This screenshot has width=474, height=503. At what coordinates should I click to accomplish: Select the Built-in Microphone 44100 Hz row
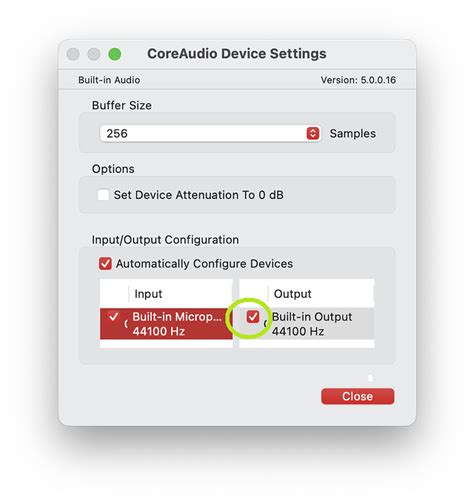(166, 324)
